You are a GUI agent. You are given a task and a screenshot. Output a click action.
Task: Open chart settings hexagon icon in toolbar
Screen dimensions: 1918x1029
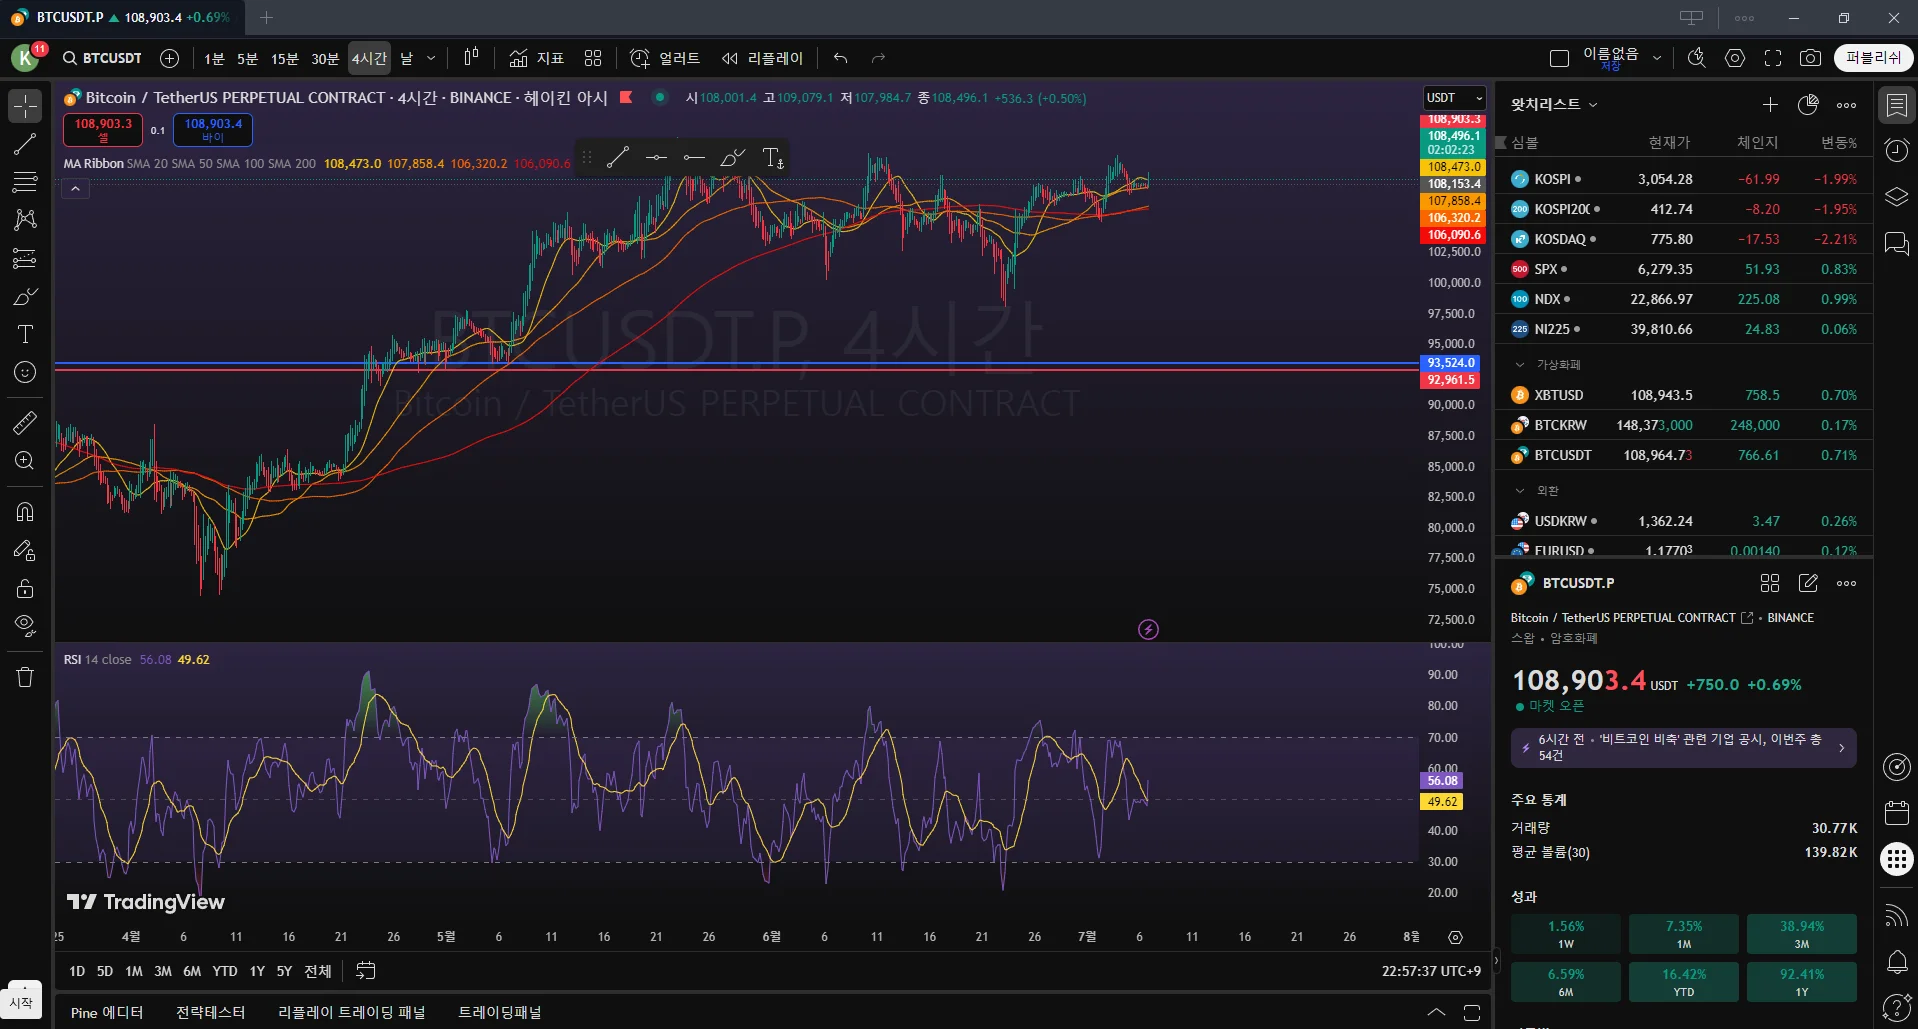point(1735,58)
